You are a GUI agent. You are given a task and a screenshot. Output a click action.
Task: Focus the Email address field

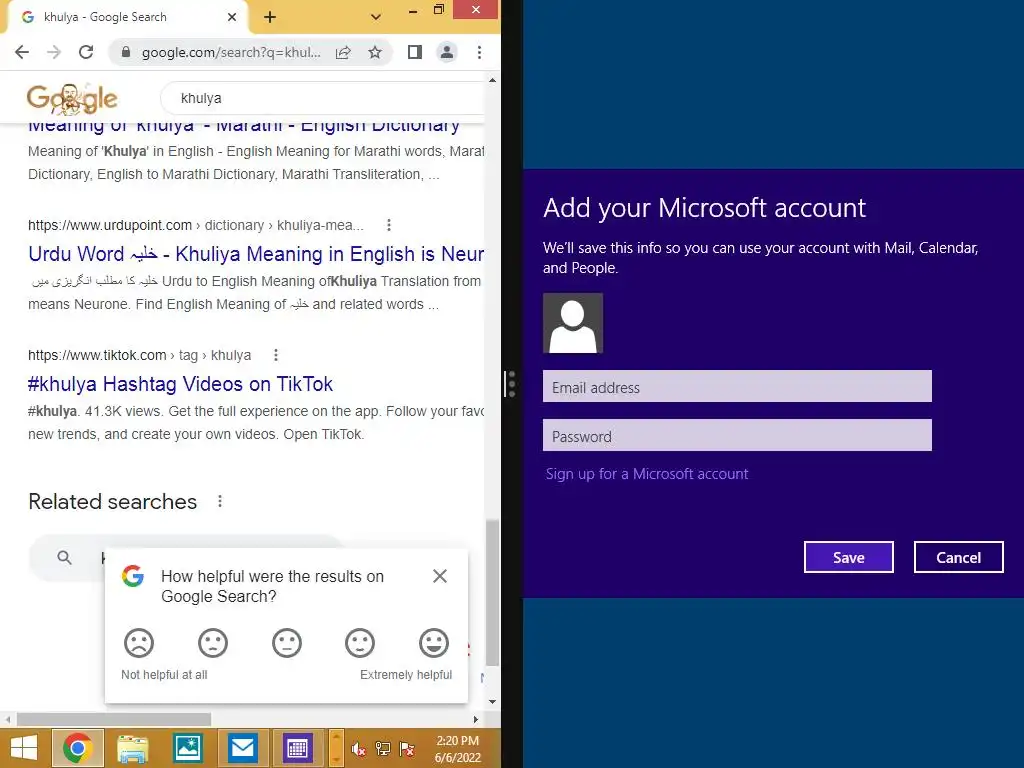tap(737, 387)
